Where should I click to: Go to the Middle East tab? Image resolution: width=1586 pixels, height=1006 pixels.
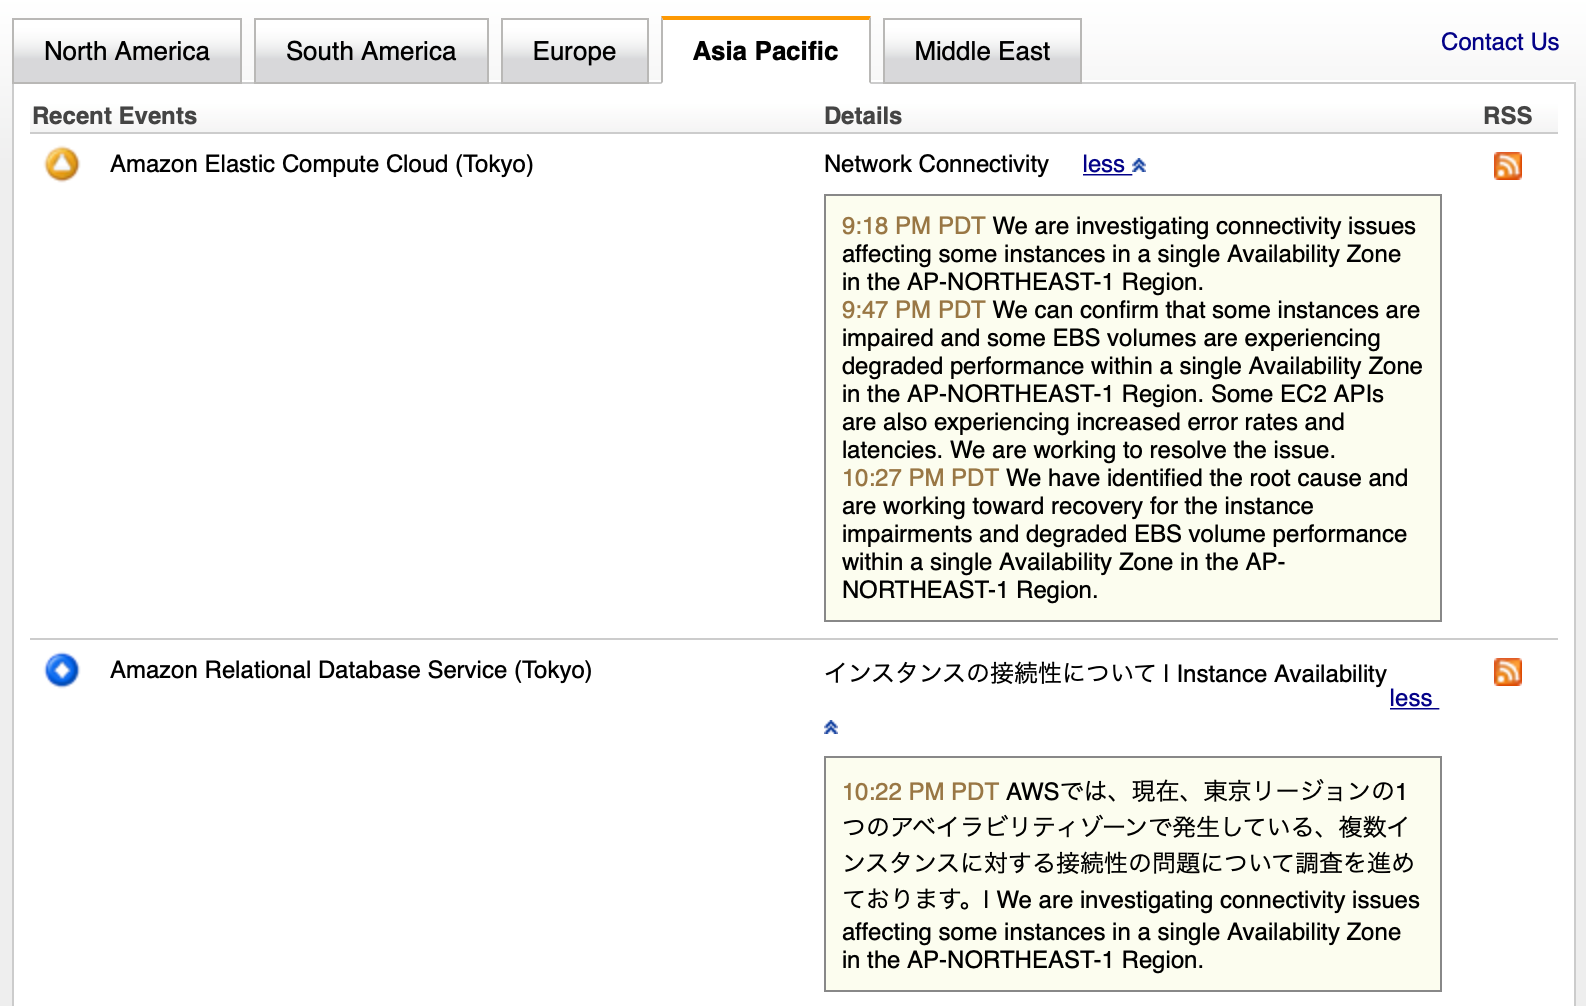(982, 51)
